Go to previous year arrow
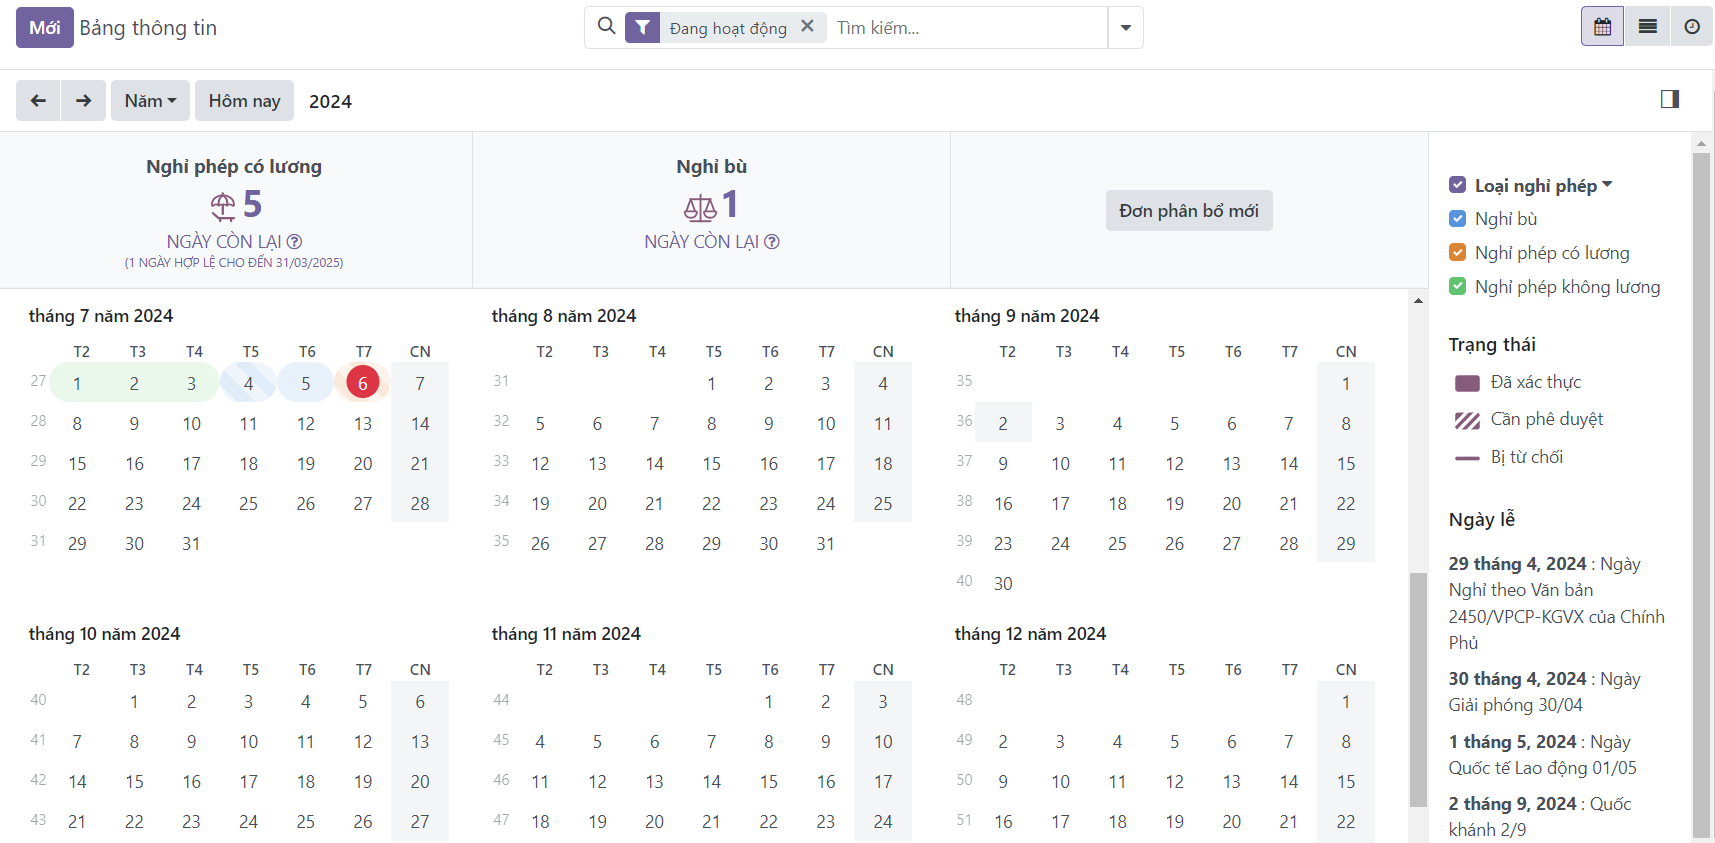 click(x=38, y=101)
